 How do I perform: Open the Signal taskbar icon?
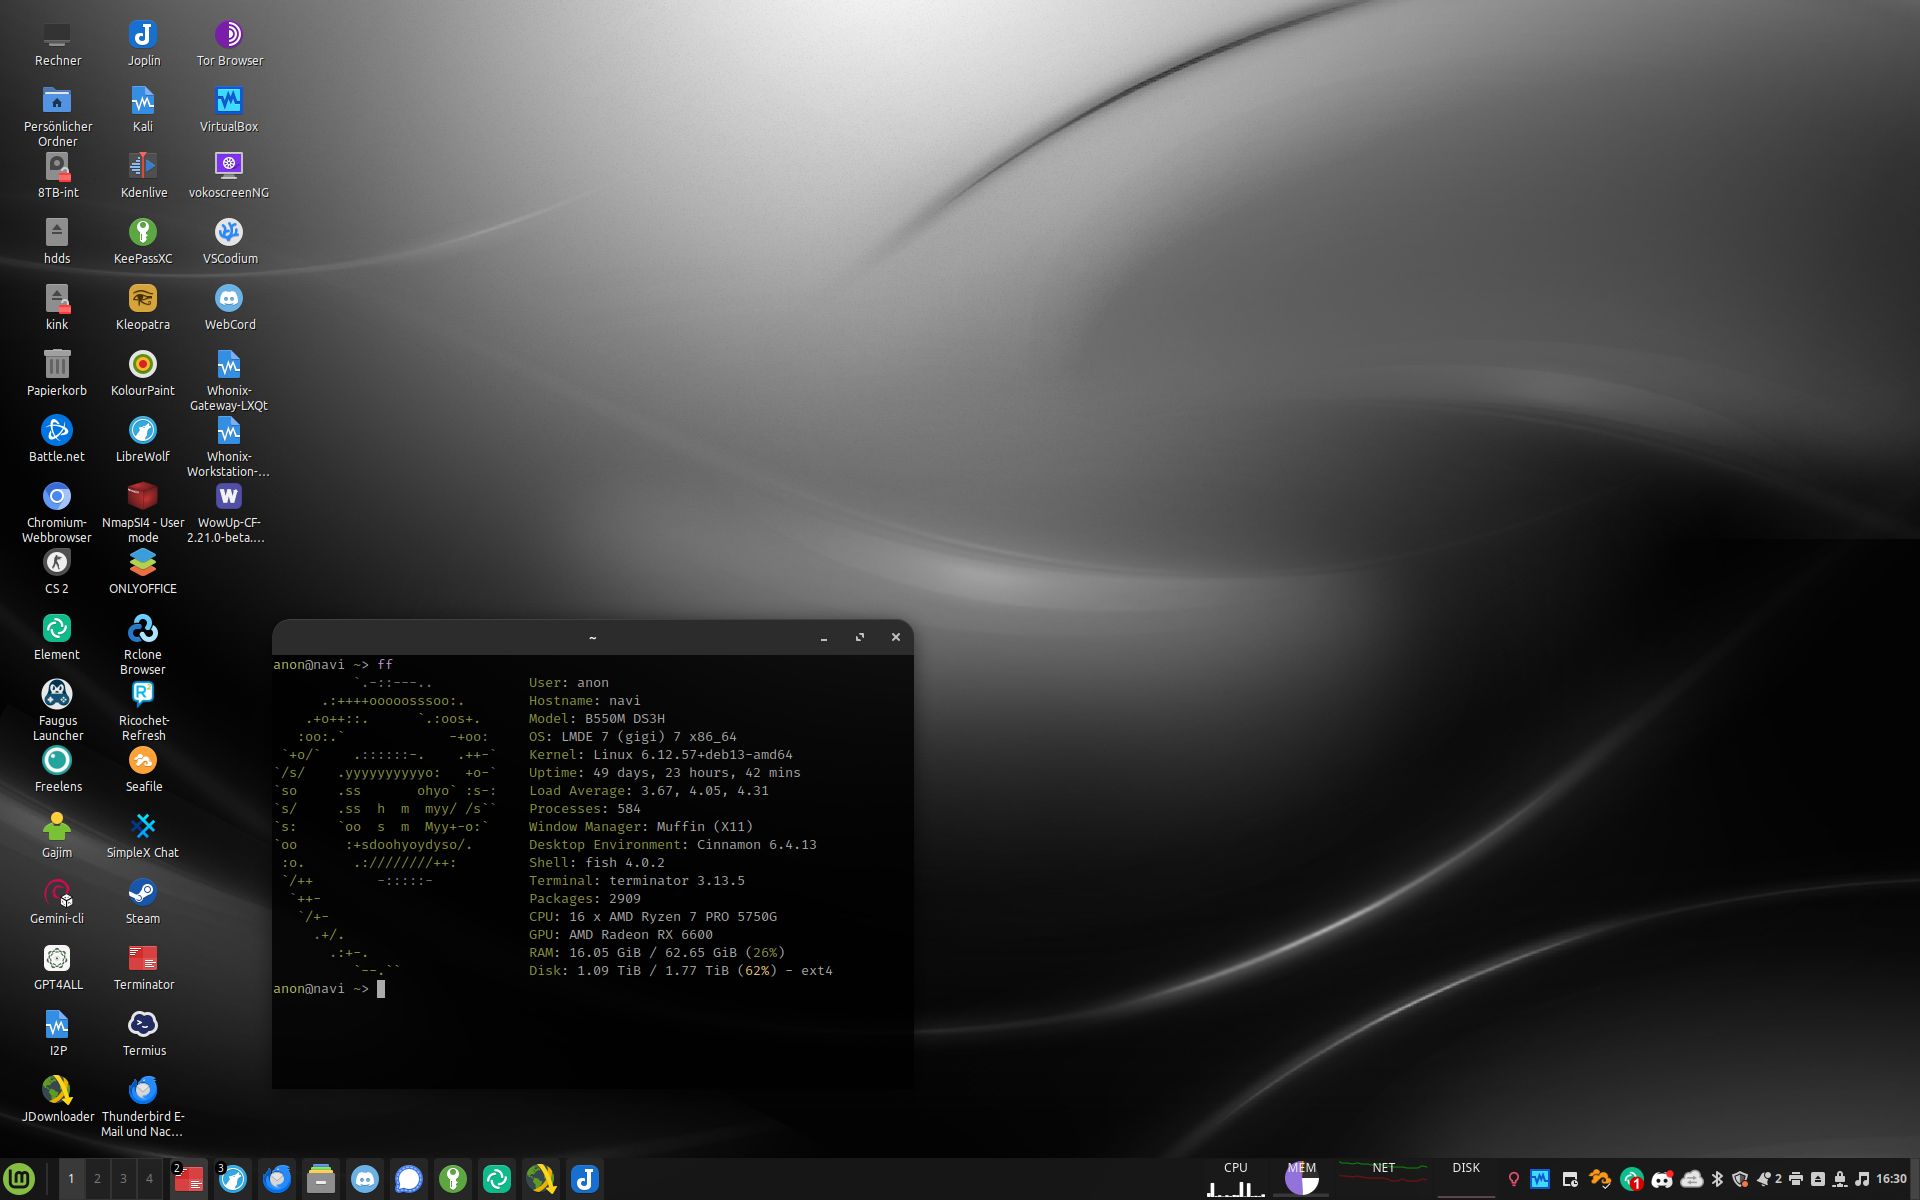point(409,1179)
